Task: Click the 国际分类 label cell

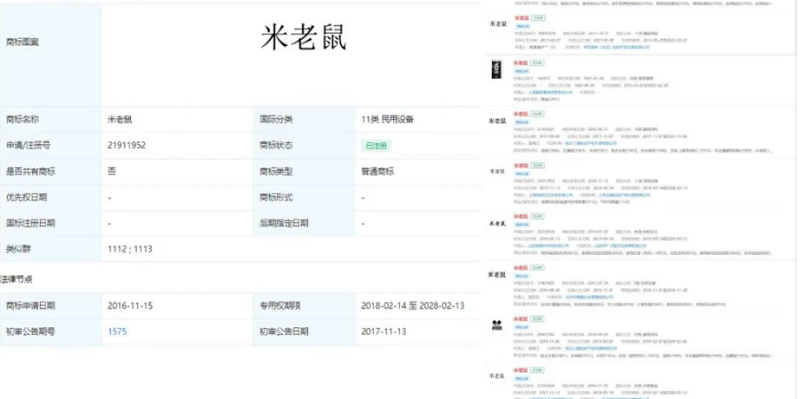Action: coord(305,119)
